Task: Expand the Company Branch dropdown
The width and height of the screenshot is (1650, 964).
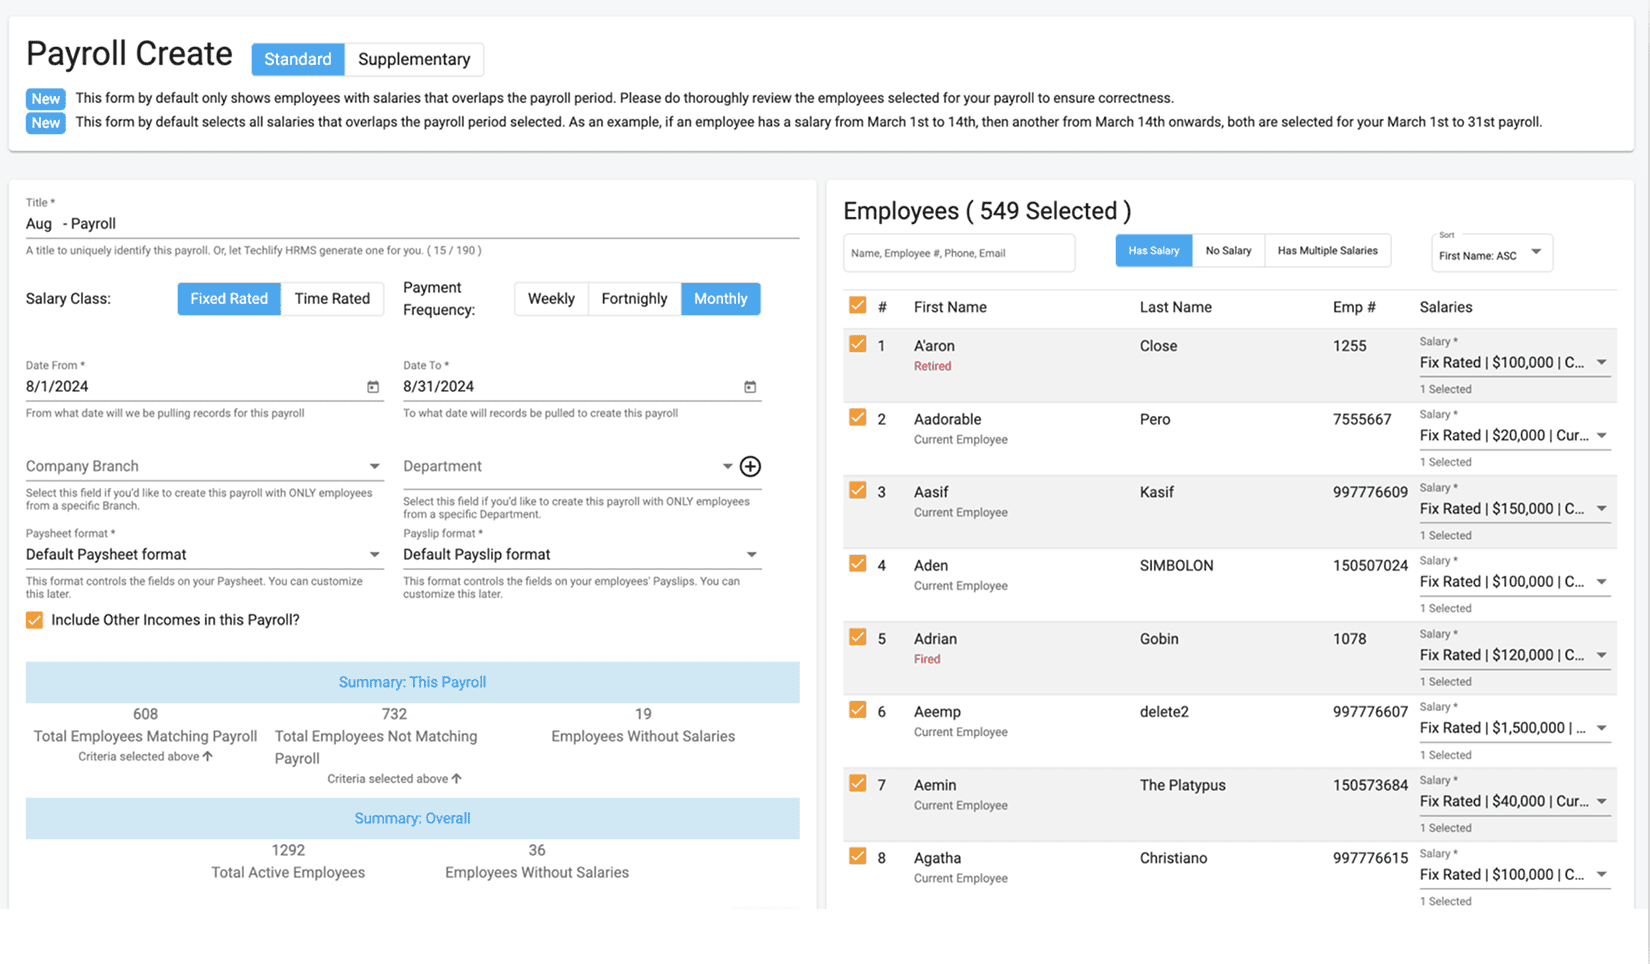Action: click(374, 466)
